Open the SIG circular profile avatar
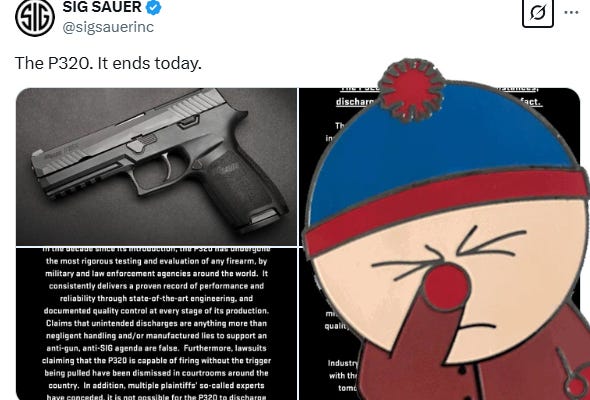 click(35, 17)
